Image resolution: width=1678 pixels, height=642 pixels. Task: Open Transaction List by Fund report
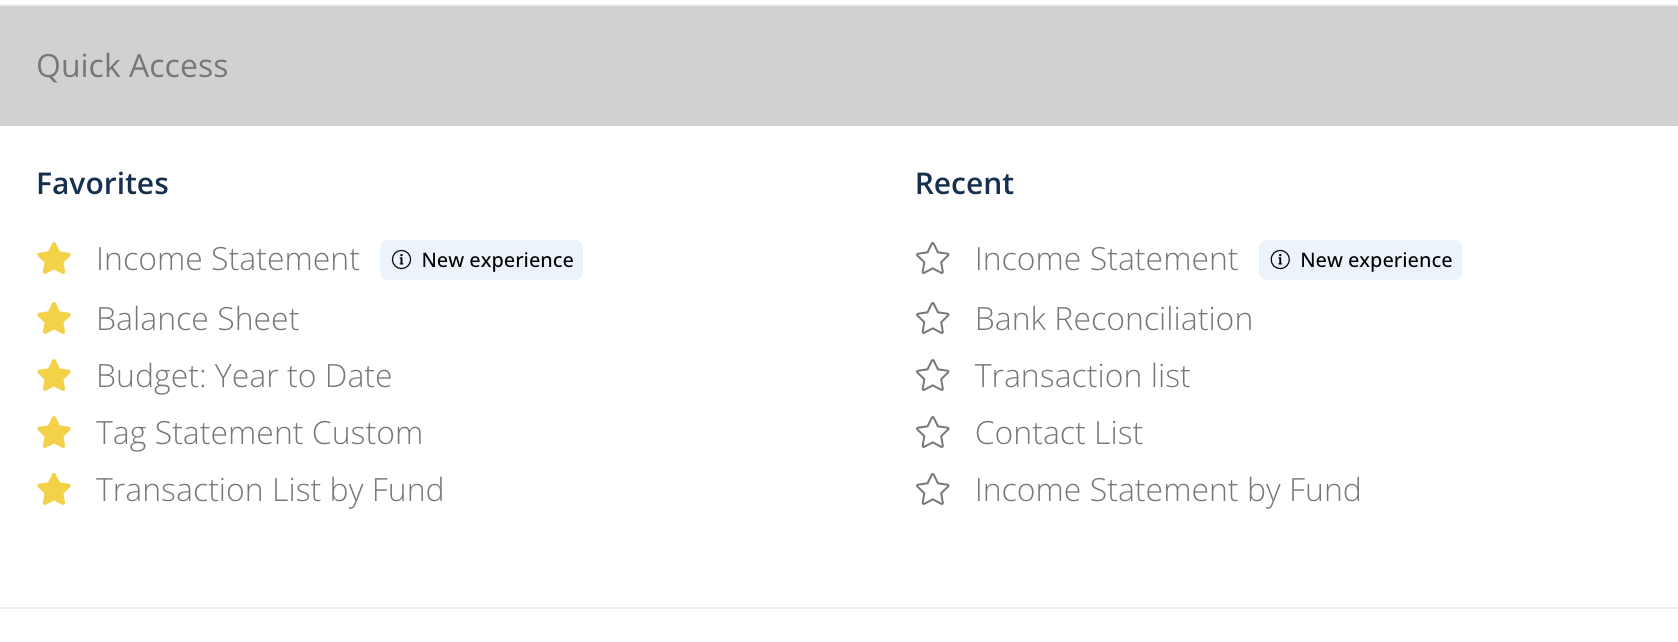[270, 490]
